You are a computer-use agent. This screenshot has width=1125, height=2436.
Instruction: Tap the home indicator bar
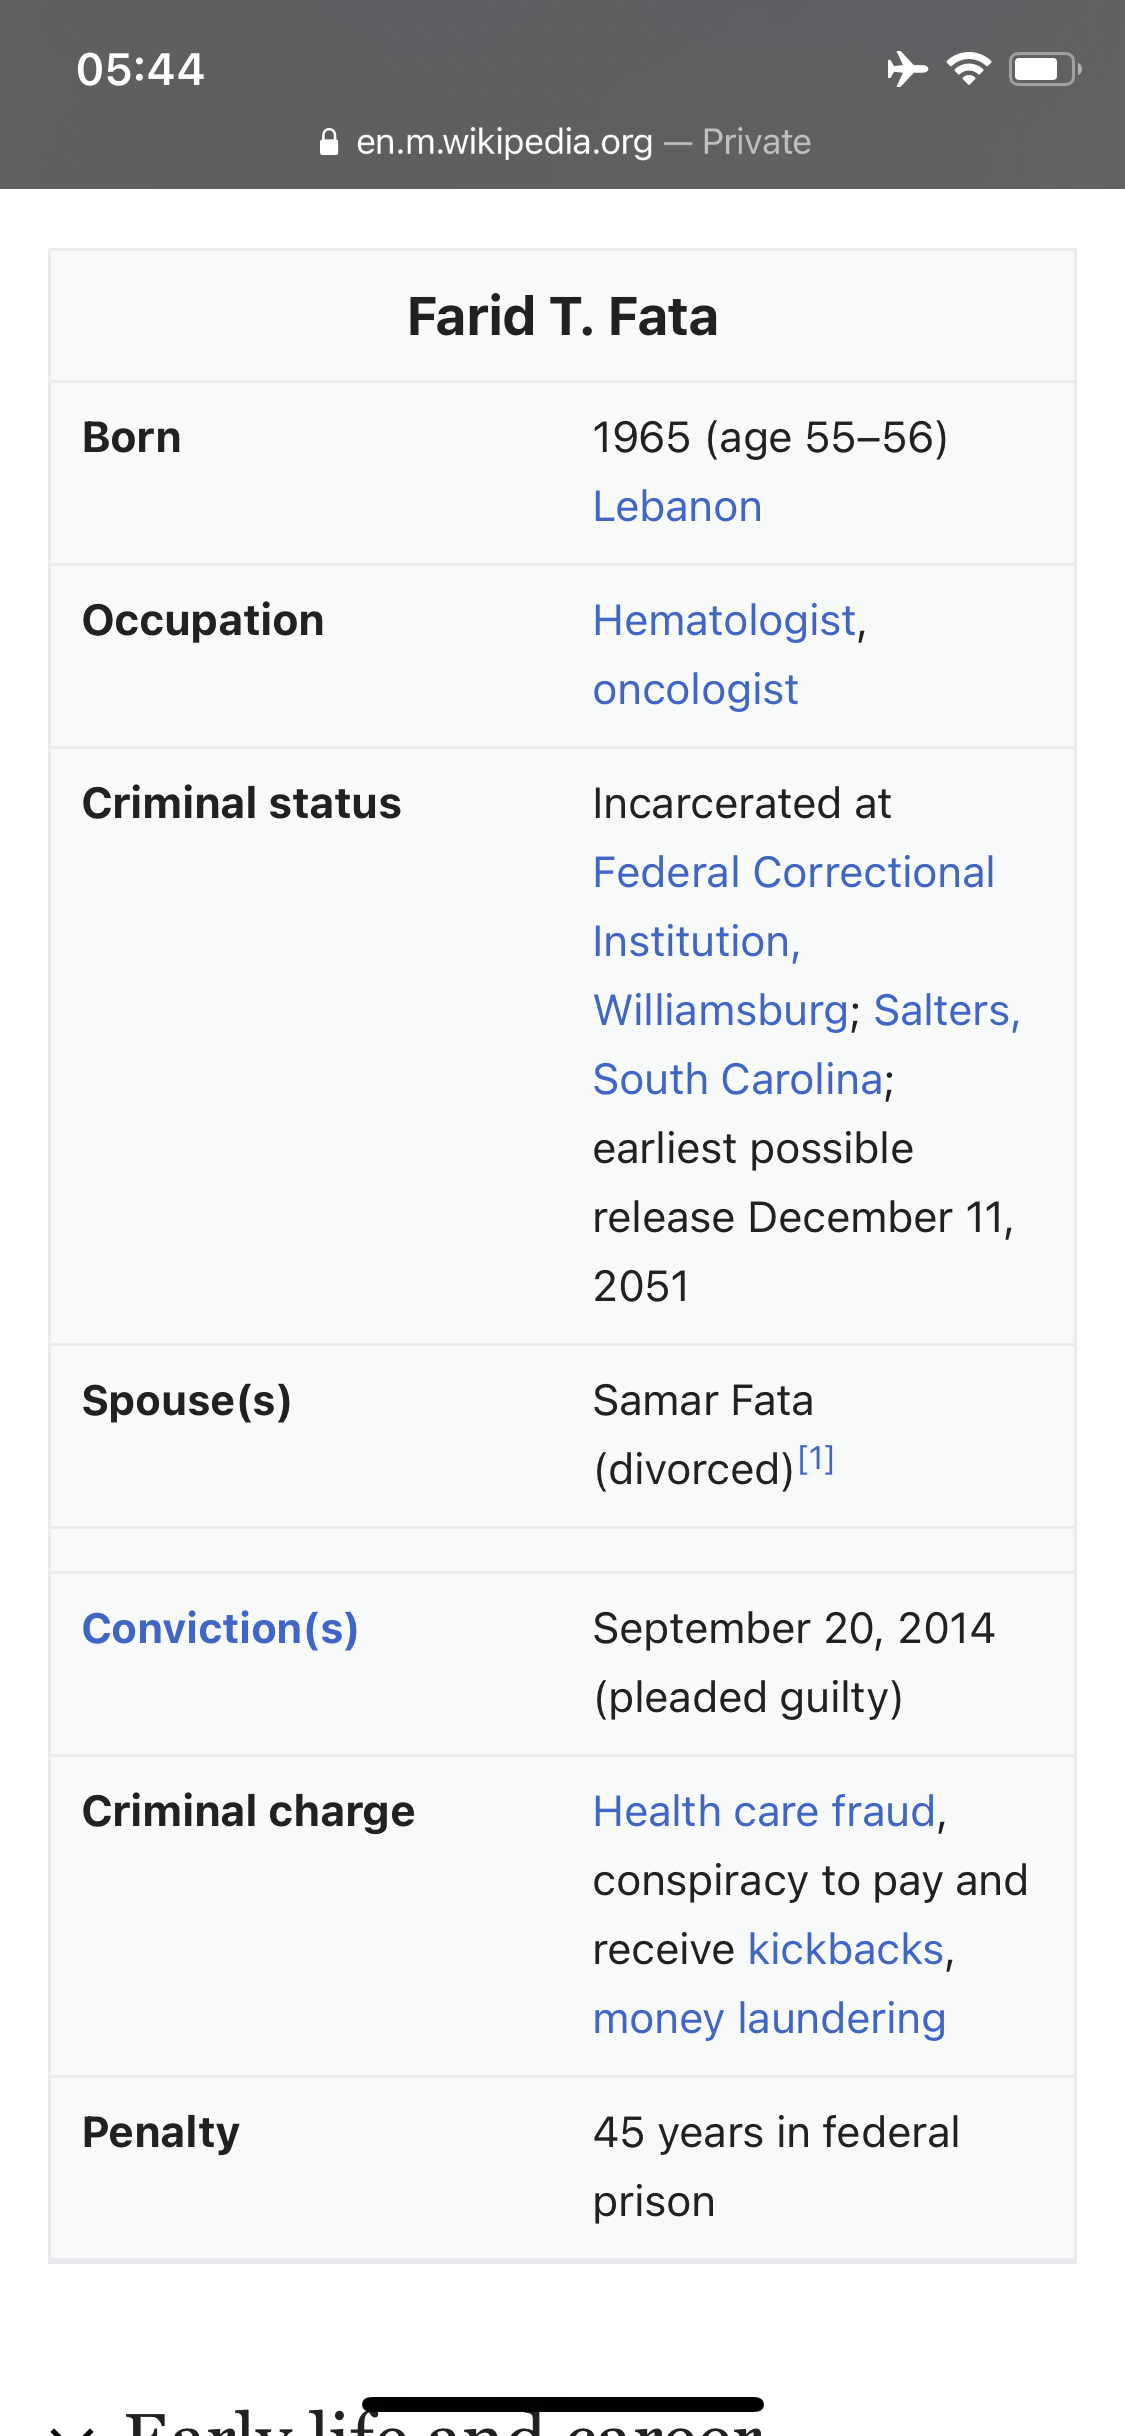click(563, 2404)
